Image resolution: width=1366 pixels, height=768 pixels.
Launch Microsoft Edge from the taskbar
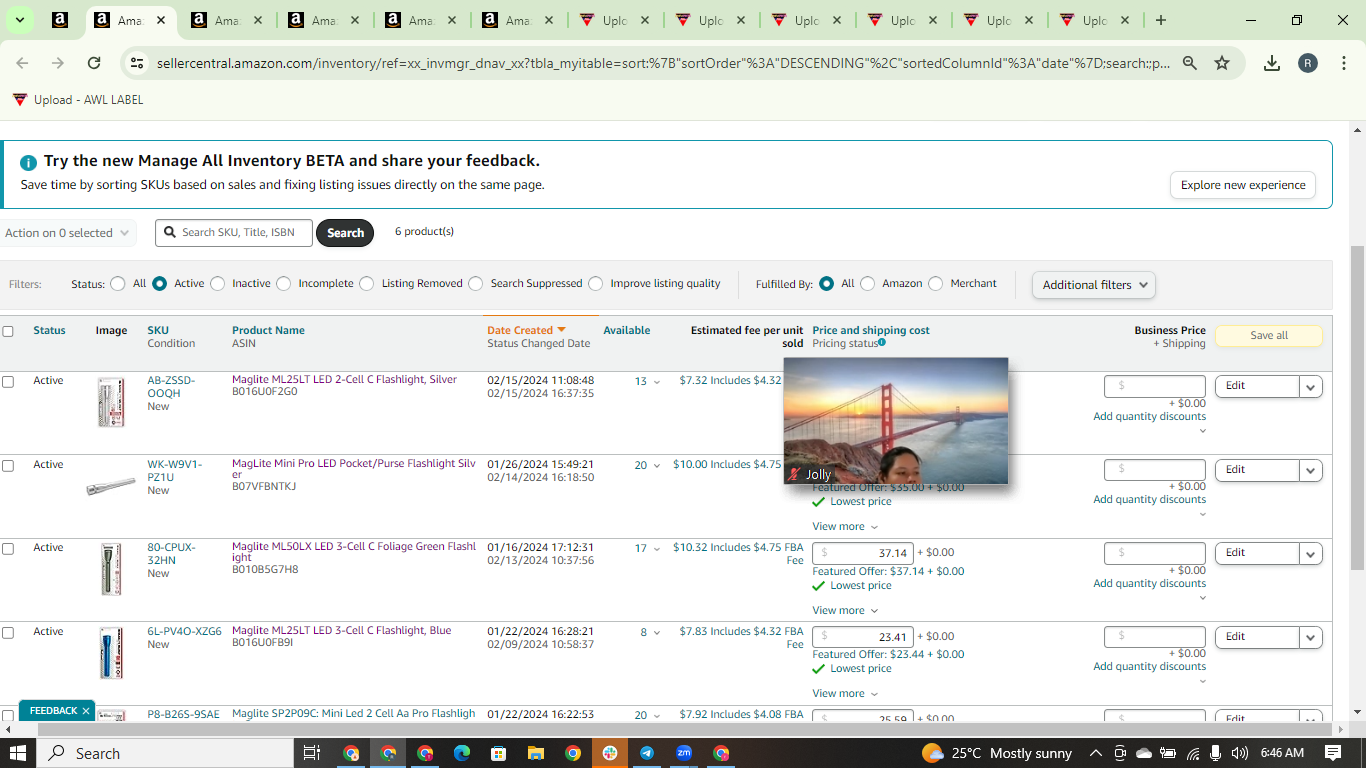[462, 753]
